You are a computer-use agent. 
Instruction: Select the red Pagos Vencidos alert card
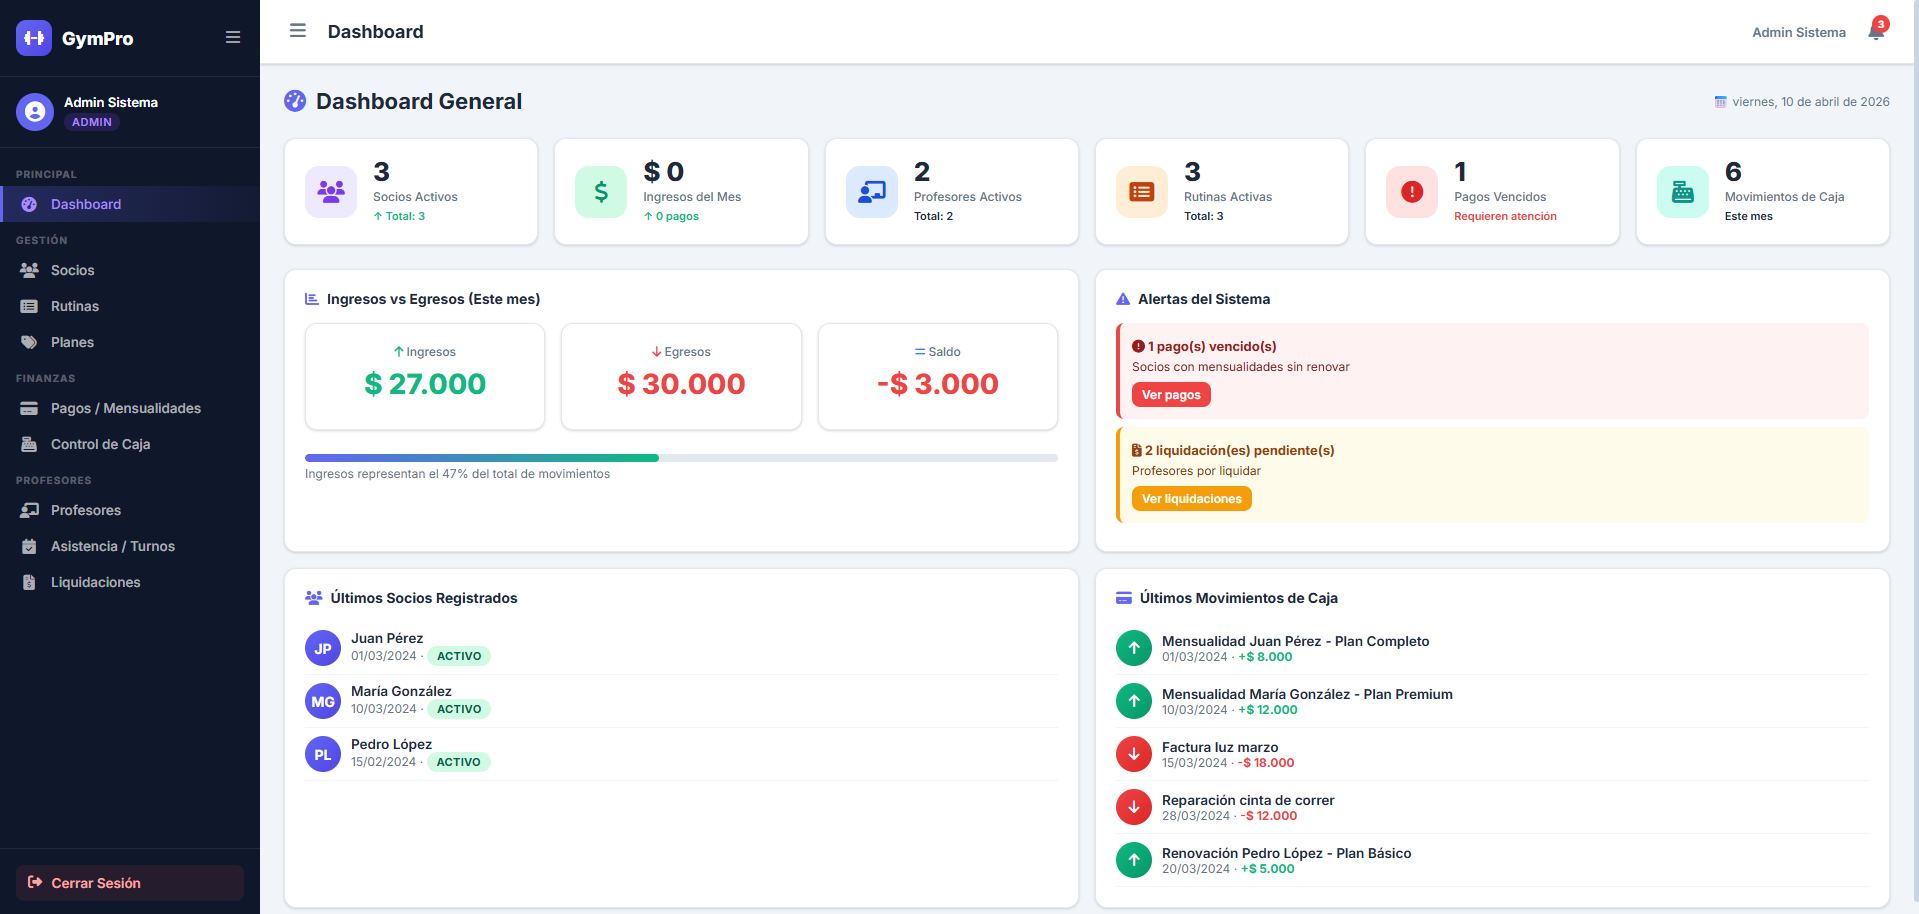[x=1492, y=191]
